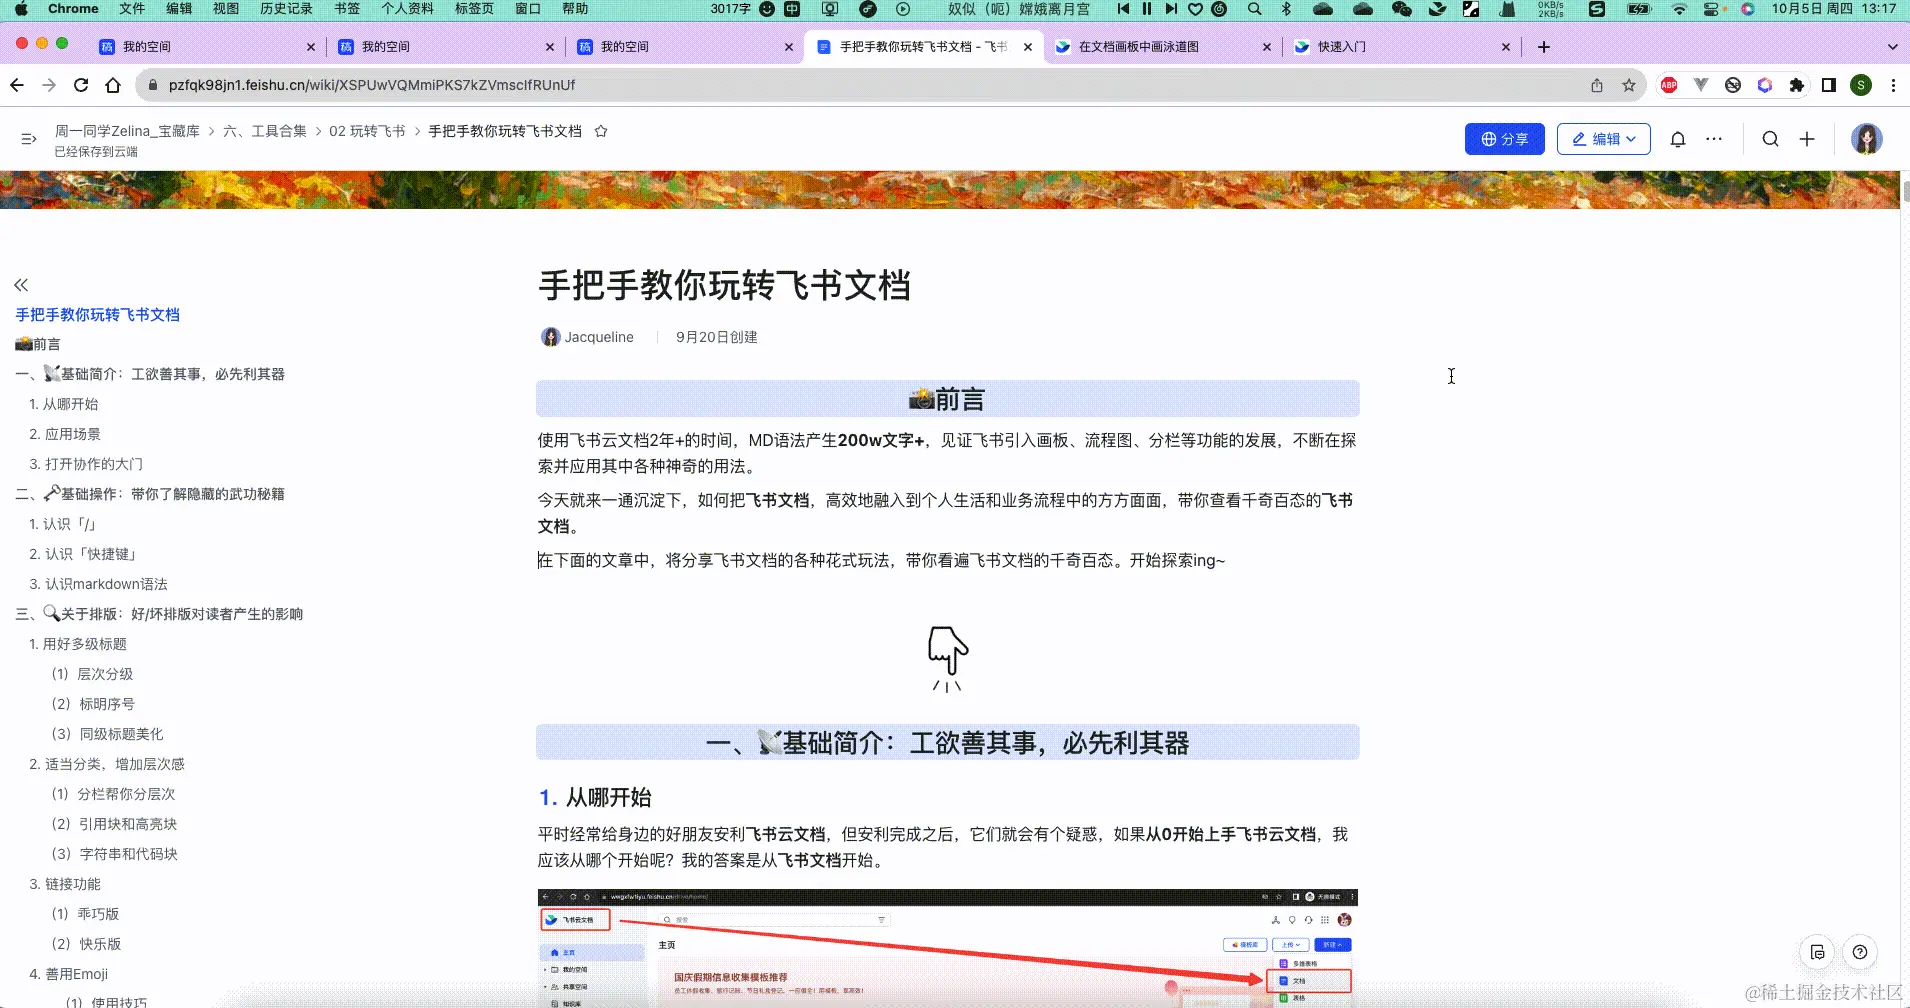The height and width of the screenshot is (1008, 1910).
Task: Create new document with plus icon
Action: point(1807,139)
